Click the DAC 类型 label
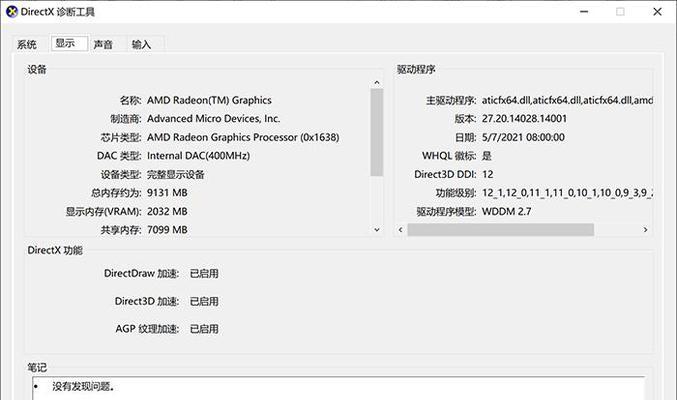 119,156
